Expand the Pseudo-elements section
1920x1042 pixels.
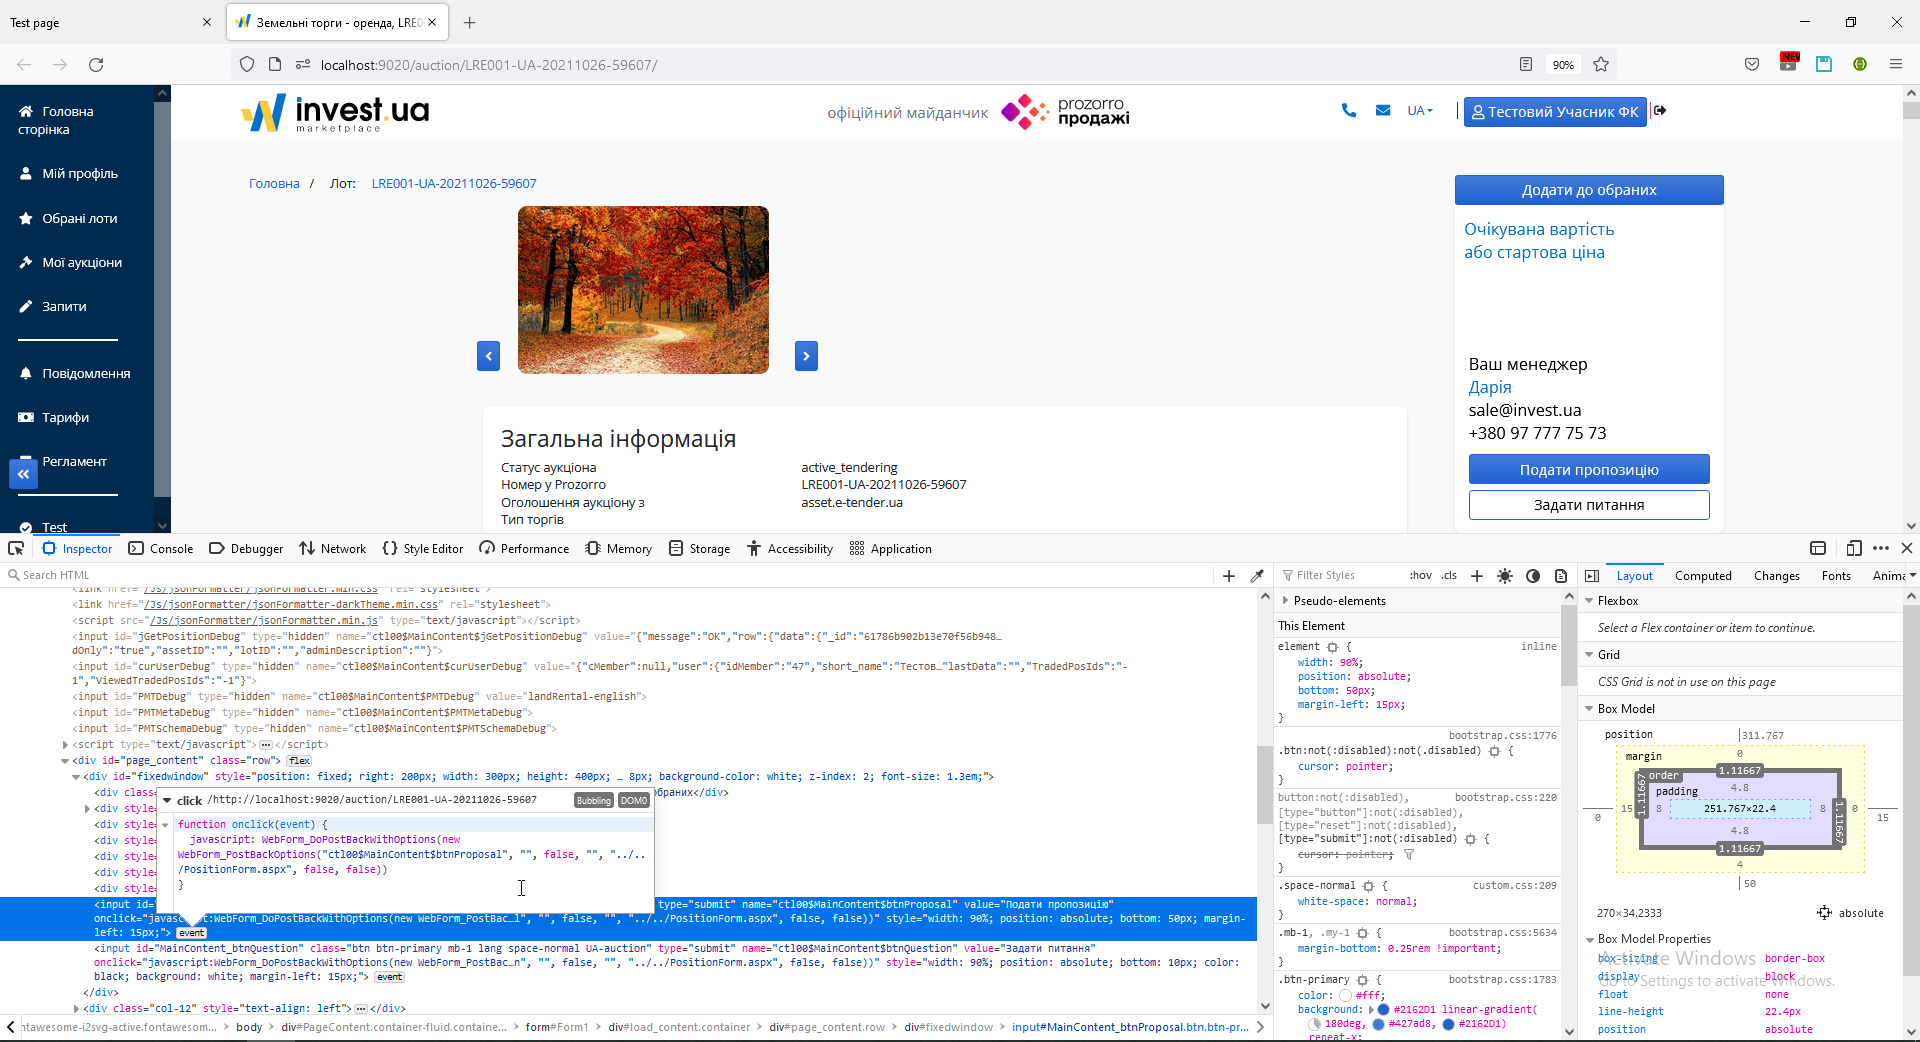(1285, 600)
